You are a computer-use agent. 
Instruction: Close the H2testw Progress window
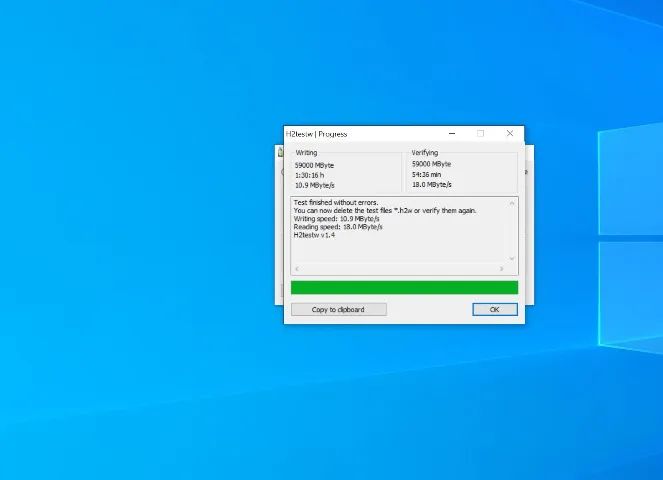[510, 134]
